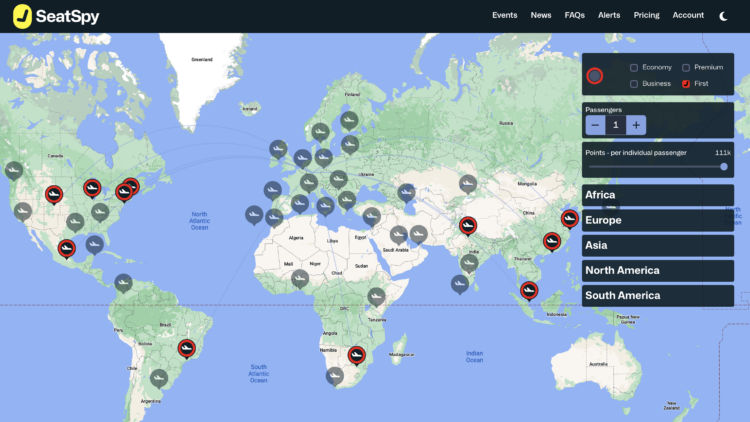Click the red airport pin in South Africa

coord(356,354)
